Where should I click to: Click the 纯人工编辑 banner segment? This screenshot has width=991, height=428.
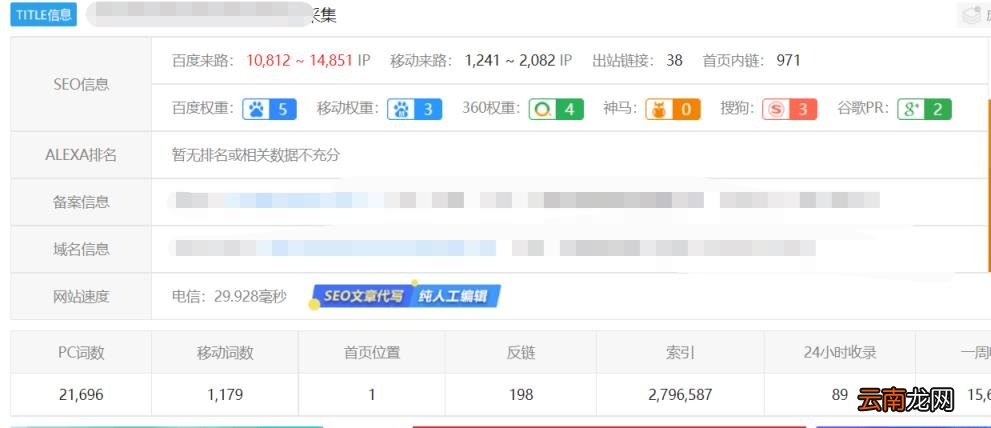tap(455, 296)
